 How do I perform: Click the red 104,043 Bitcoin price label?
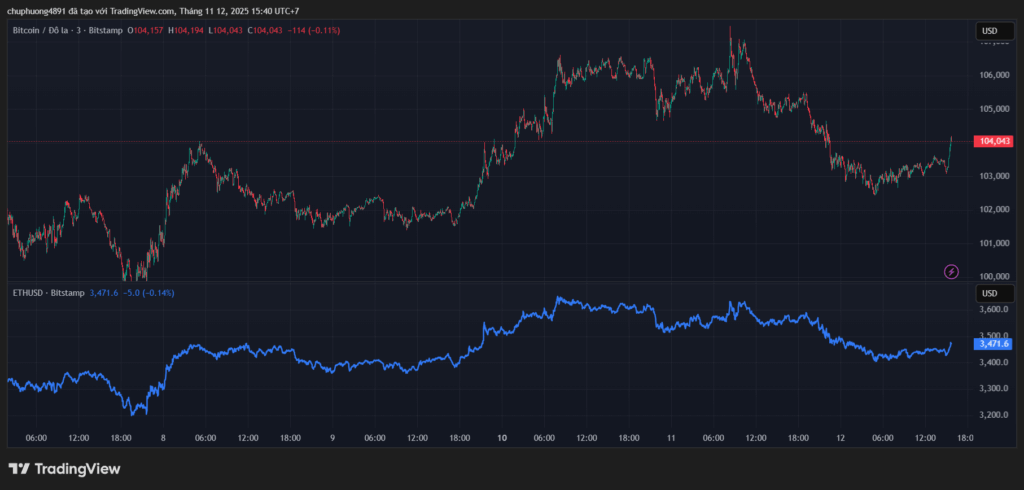coord(995,142)
